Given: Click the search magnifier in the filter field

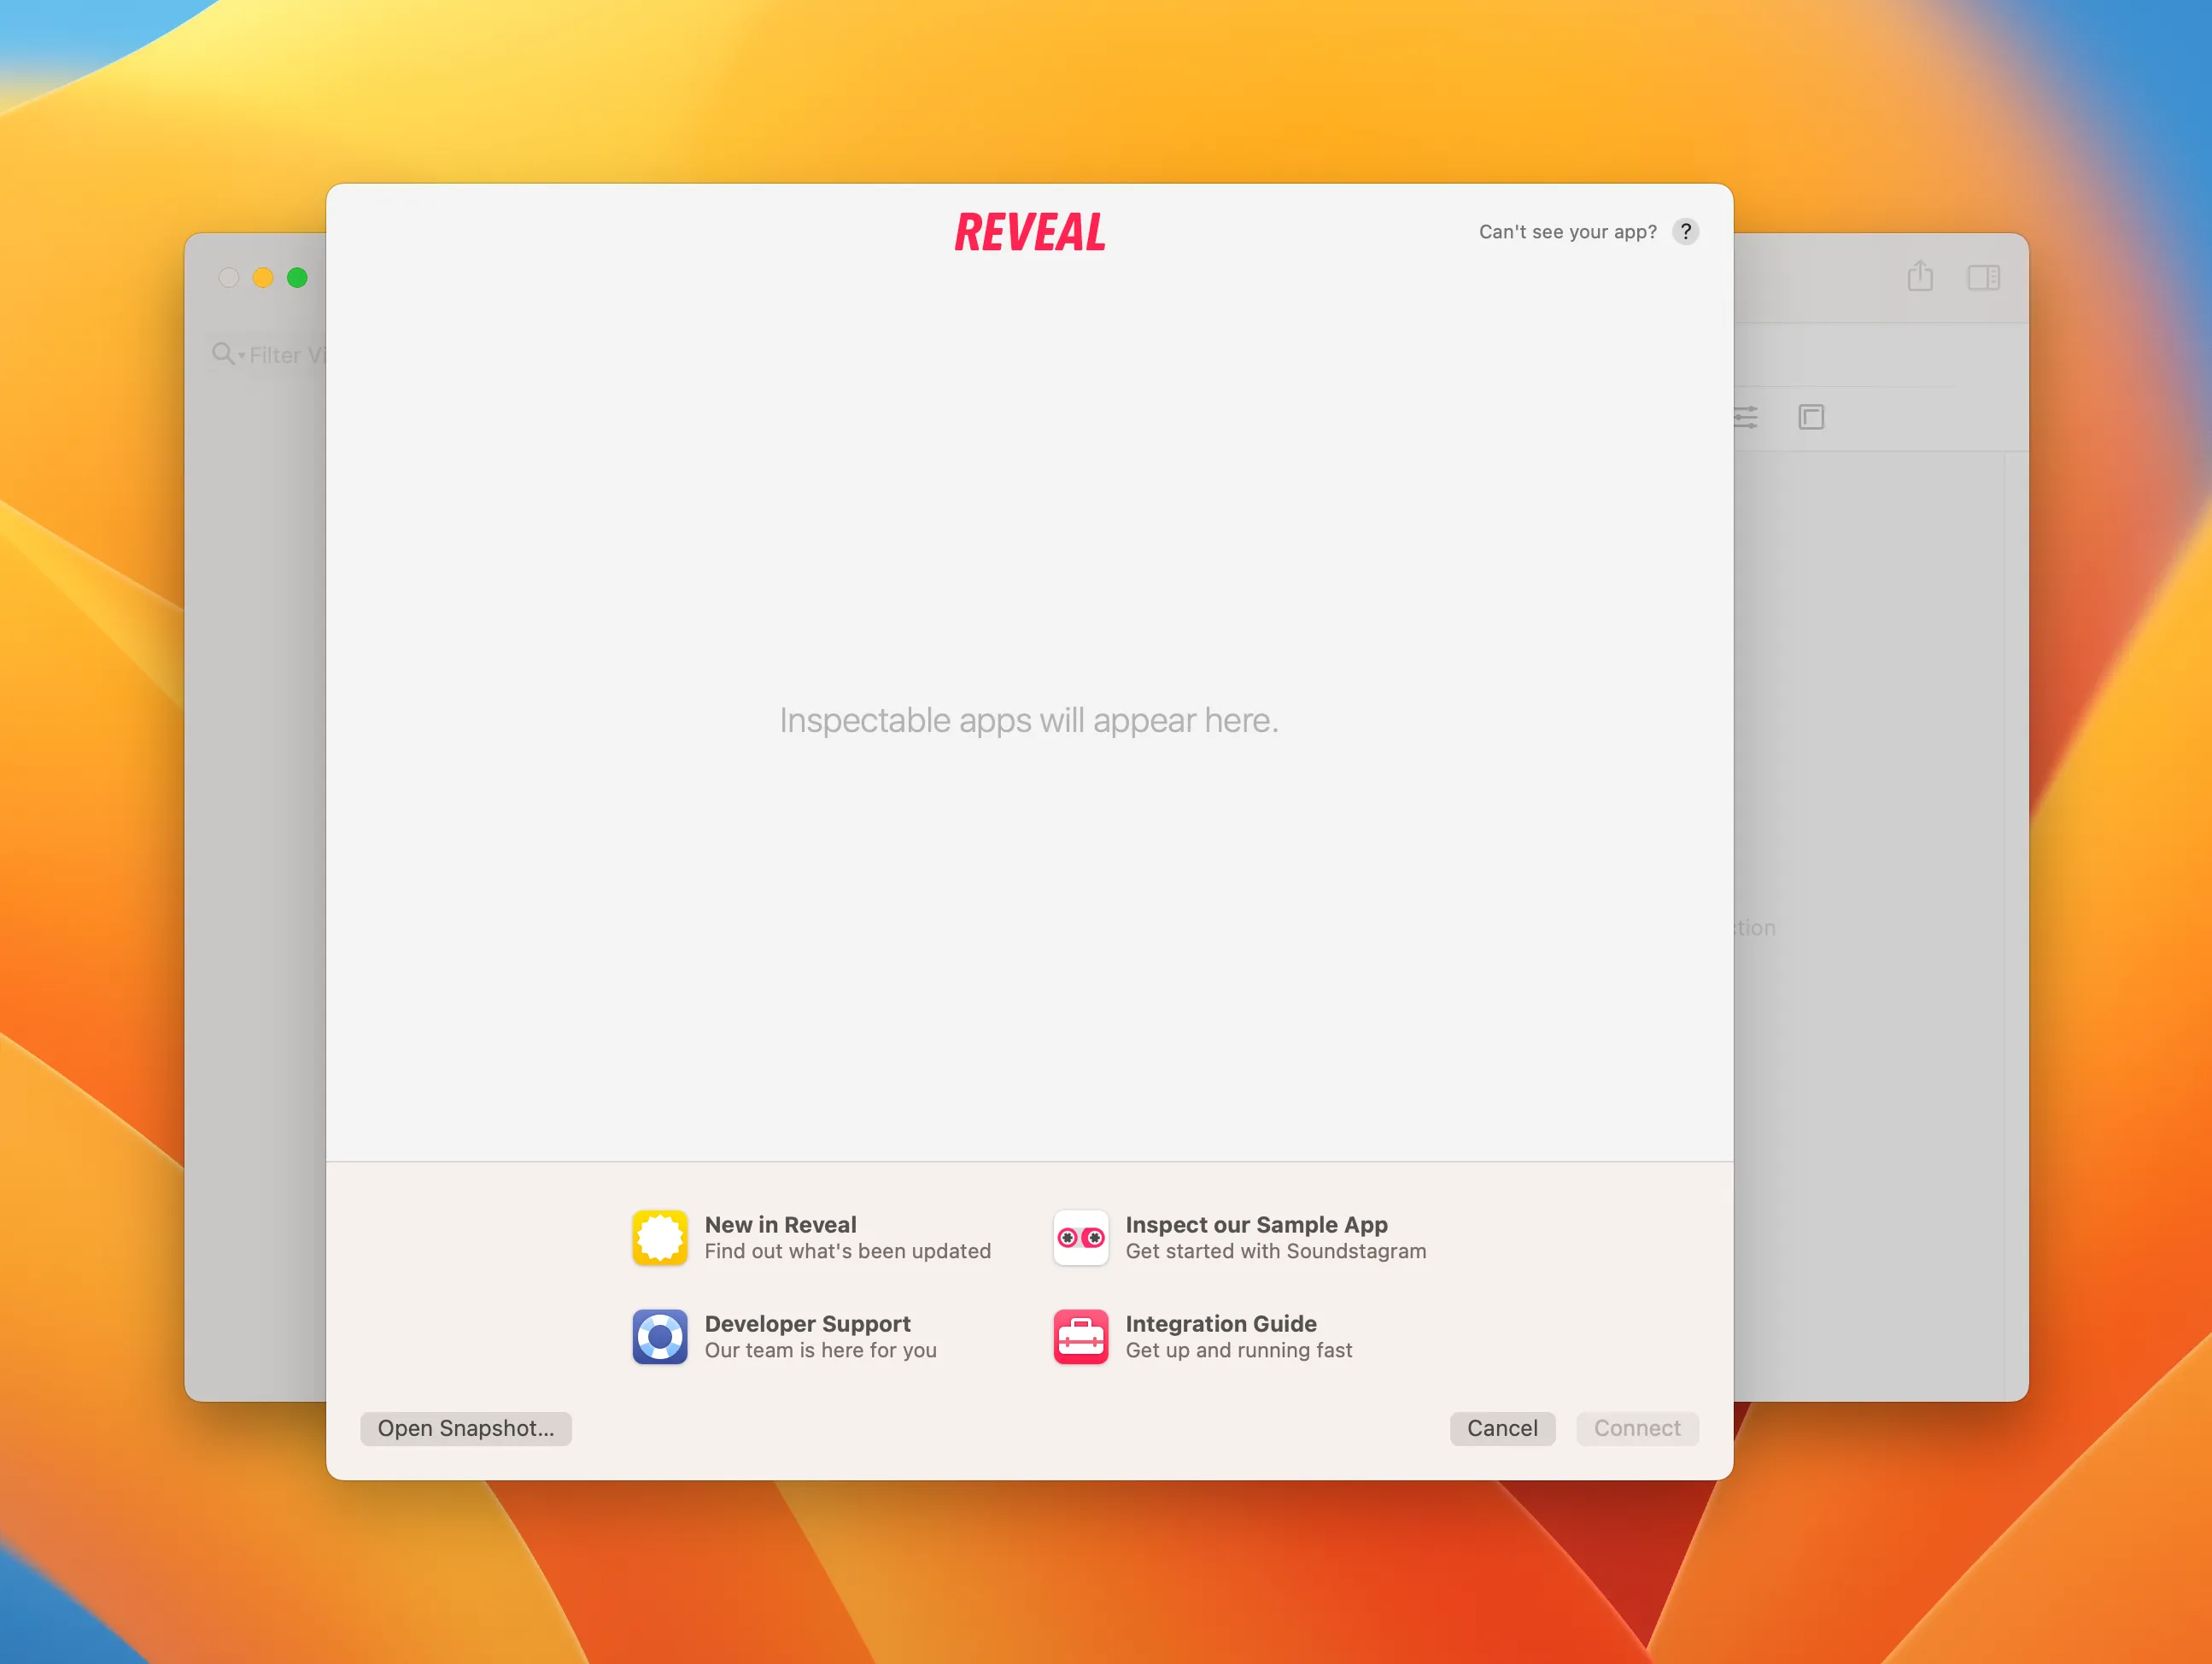Looking at the screenshot, I should pyautogui.click(x=223, y=354).
